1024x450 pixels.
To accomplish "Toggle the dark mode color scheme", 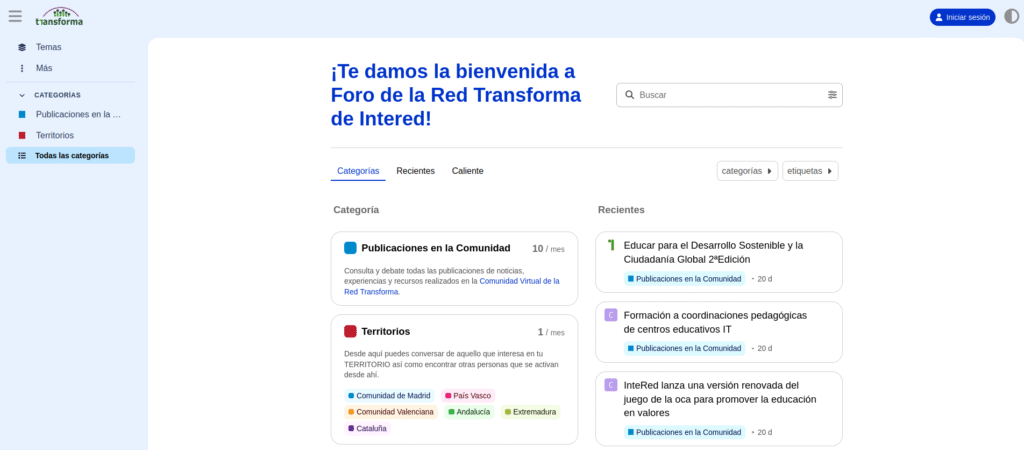I will [1011, 17].
